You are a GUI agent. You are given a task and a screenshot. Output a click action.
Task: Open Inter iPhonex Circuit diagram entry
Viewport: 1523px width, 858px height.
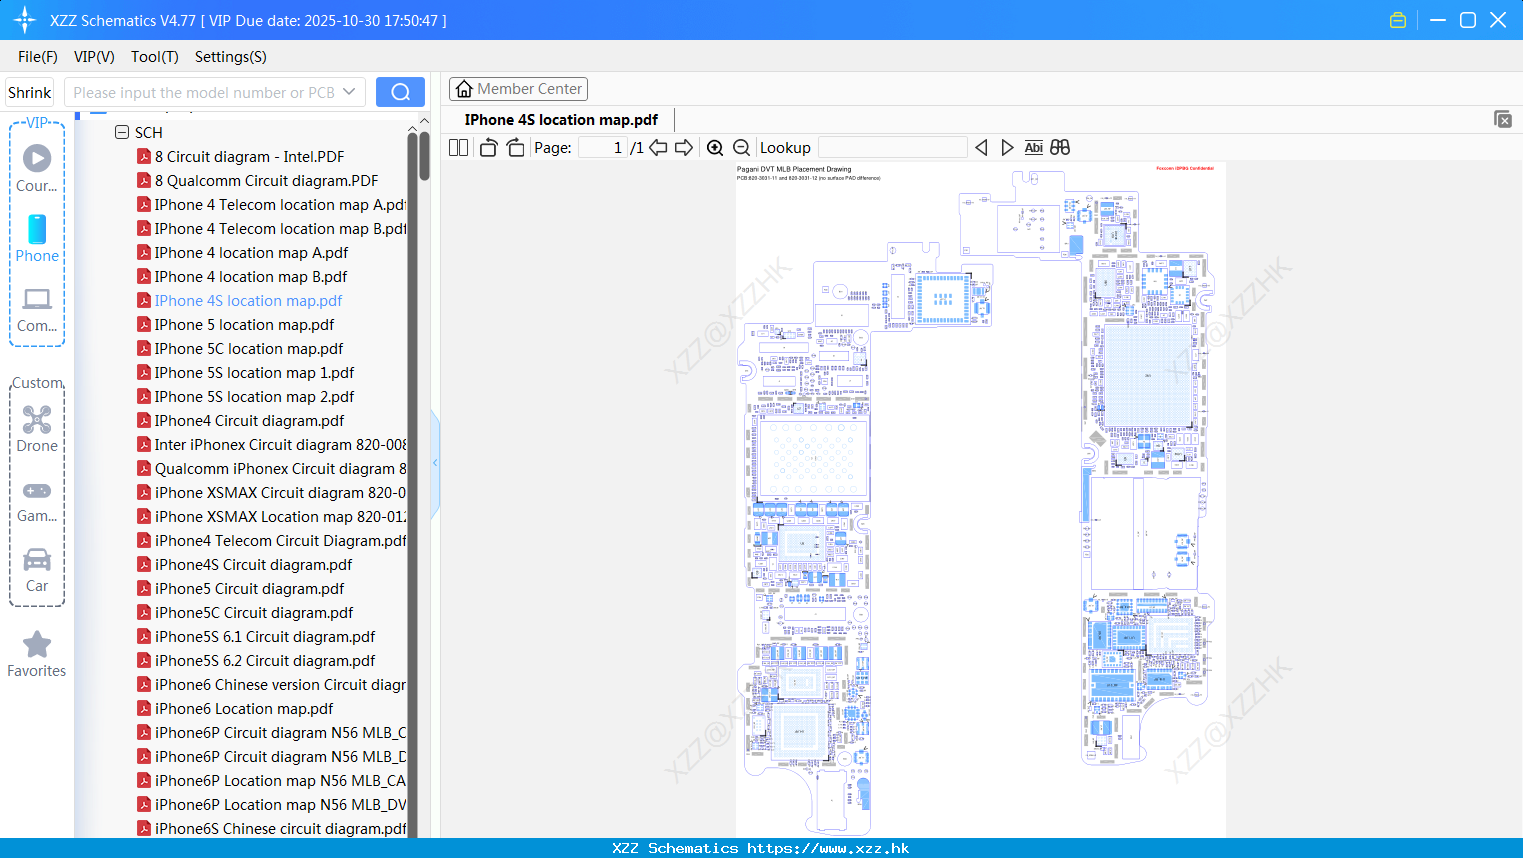280,444
